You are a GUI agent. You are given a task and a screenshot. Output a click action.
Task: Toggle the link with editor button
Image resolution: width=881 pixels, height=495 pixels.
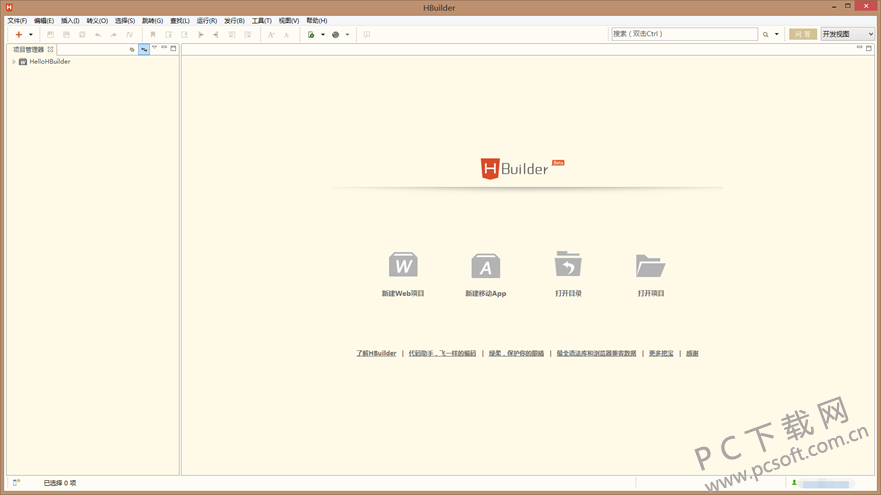(x=144, y=49)
